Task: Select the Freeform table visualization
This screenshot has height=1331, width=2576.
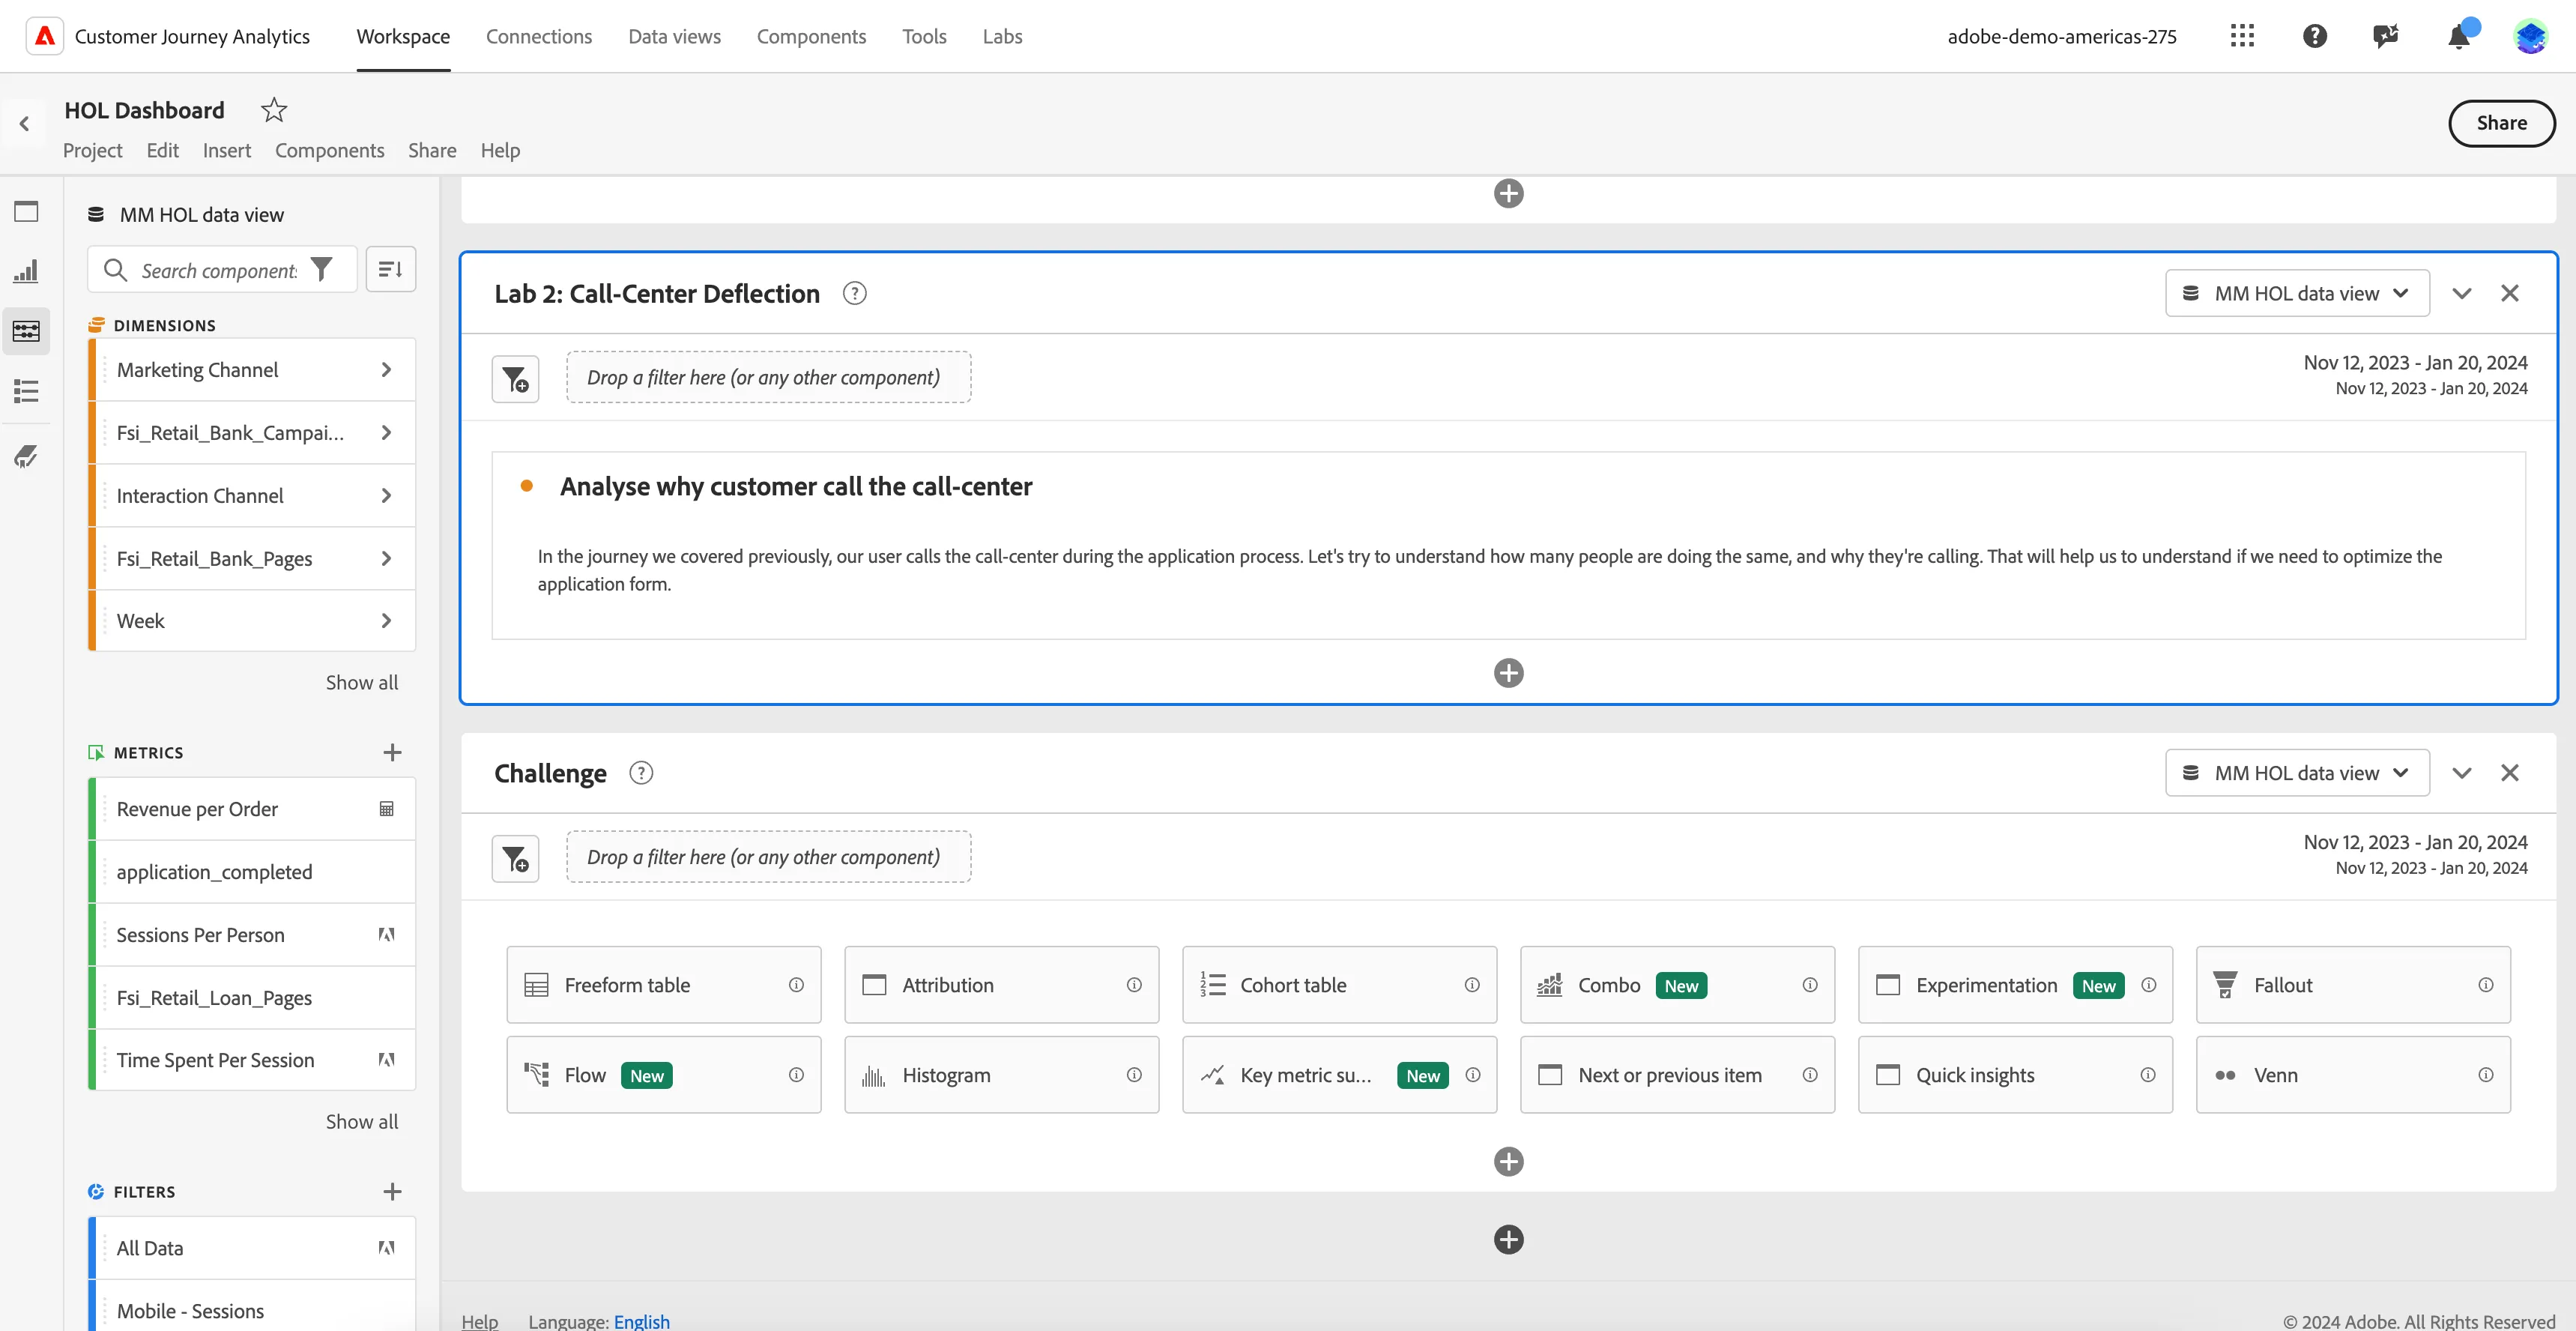Action: click(664, 985)
